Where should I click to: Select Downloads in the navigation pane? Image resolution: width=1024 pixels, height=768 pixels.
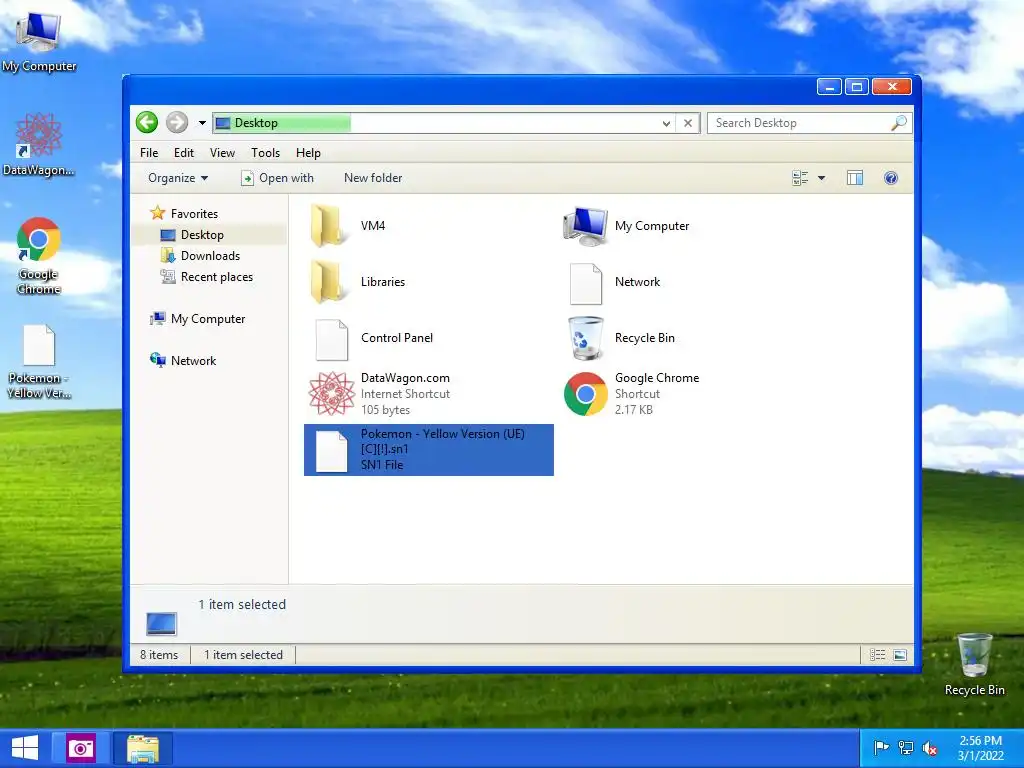210,255
